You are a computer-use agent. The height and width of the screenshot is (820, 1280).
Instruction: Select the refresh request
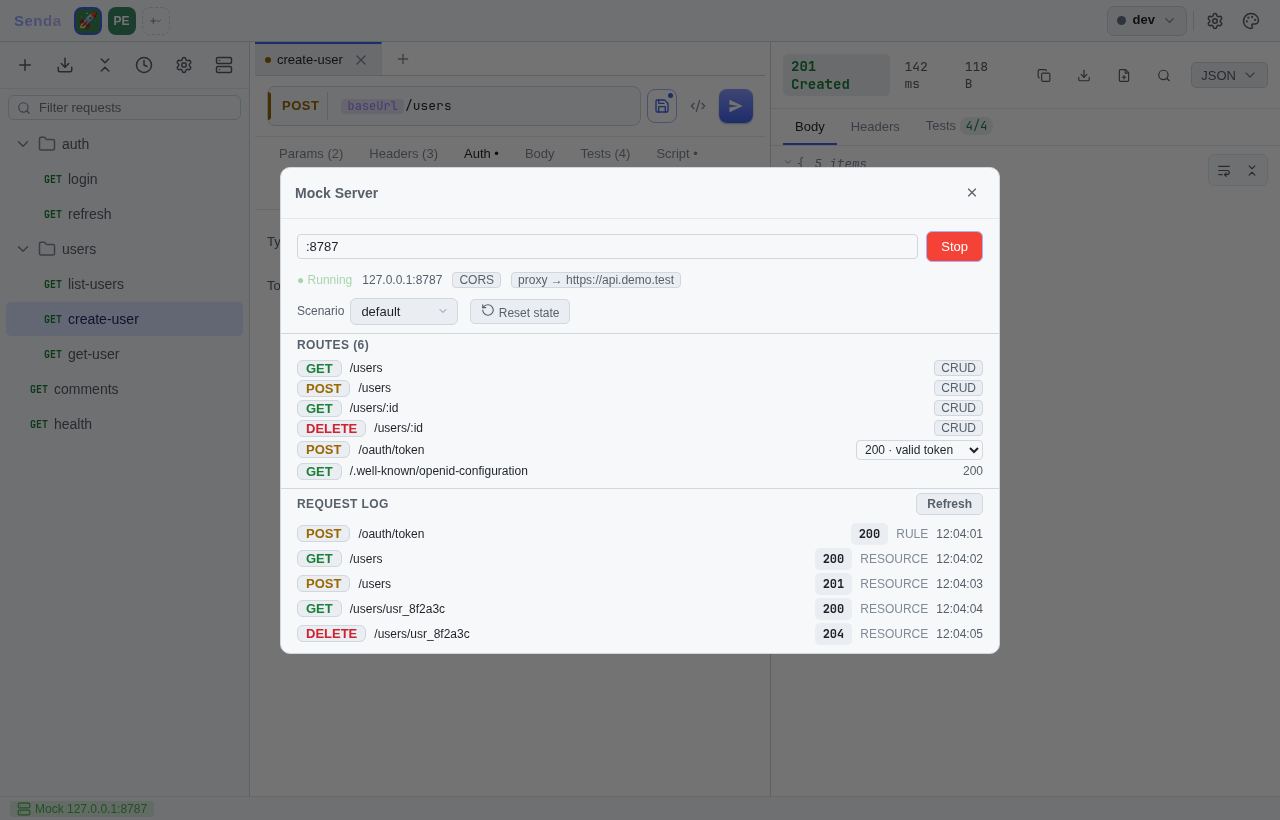click(124, 214)
